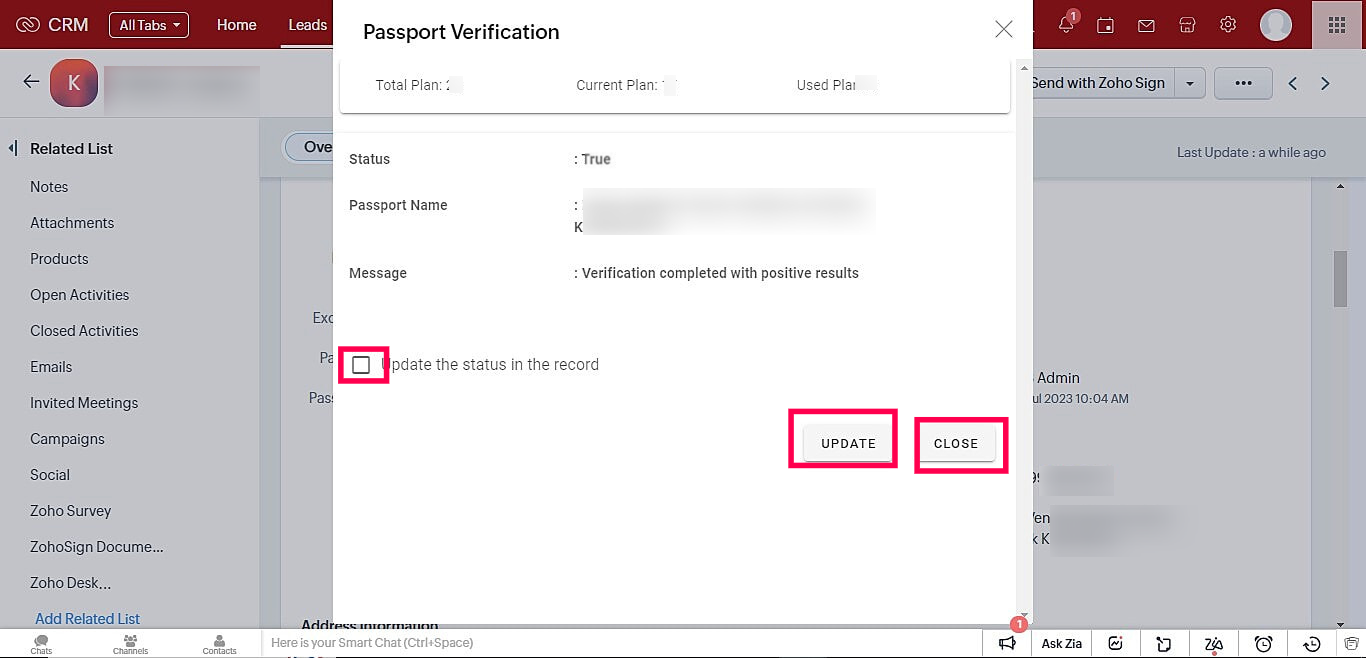Click the CLOSE button in dialog
The width and height of the screenshot is (1366, 658).
click(x=956, y=443)
